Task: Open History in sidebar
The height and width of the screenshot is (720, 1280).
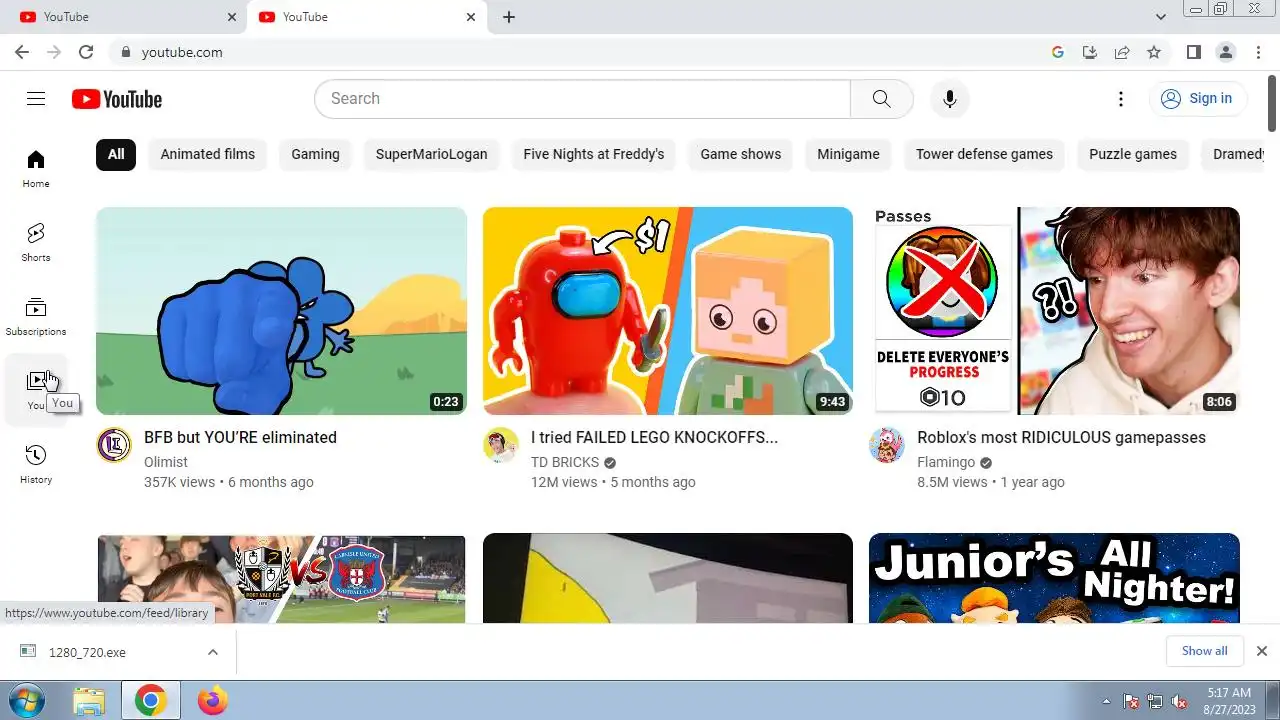Action: (36, 465)
